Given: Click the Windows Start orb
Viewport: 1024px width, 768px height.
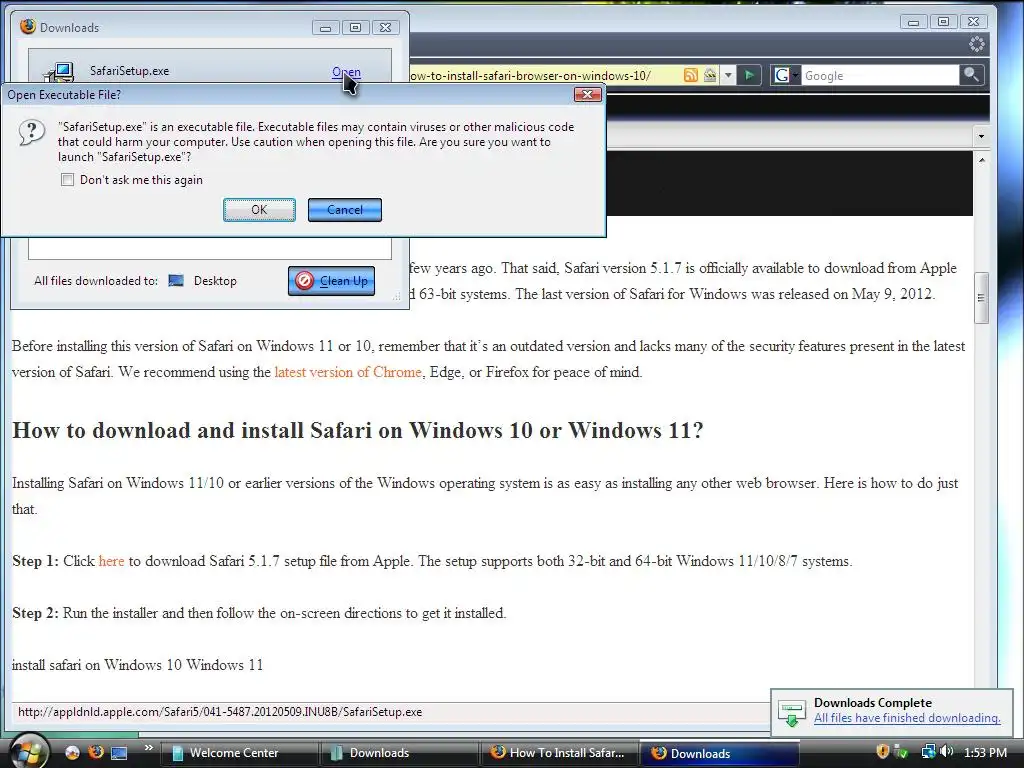Looking at the screenshot, I should coord(27,751).
